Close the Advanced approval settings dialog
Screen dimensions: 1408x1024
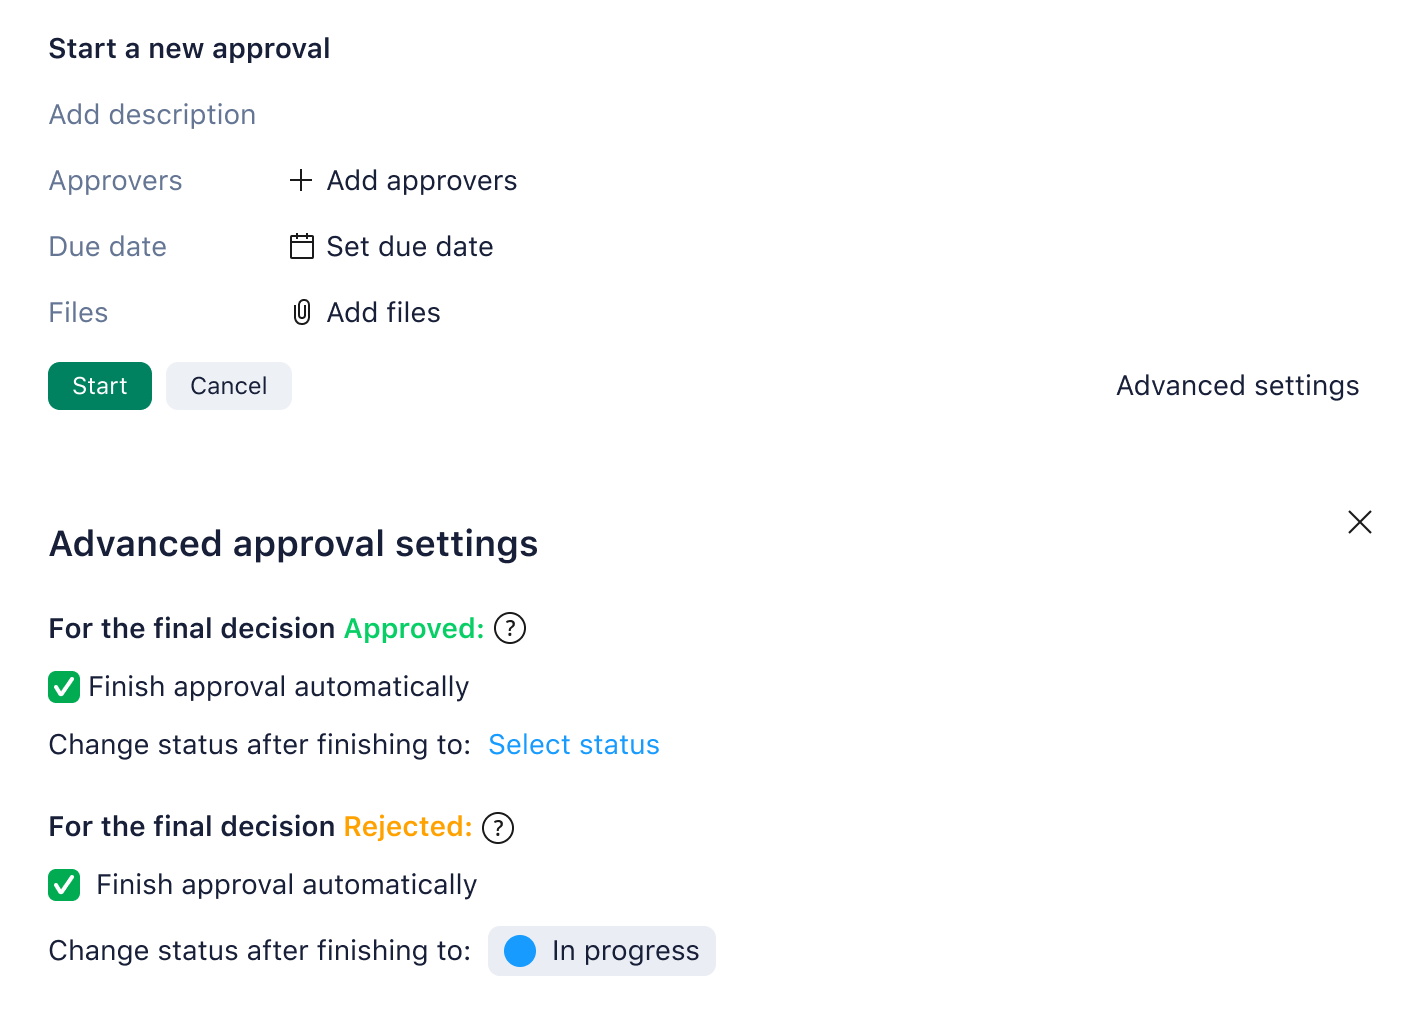click(x=1360, y=522)
